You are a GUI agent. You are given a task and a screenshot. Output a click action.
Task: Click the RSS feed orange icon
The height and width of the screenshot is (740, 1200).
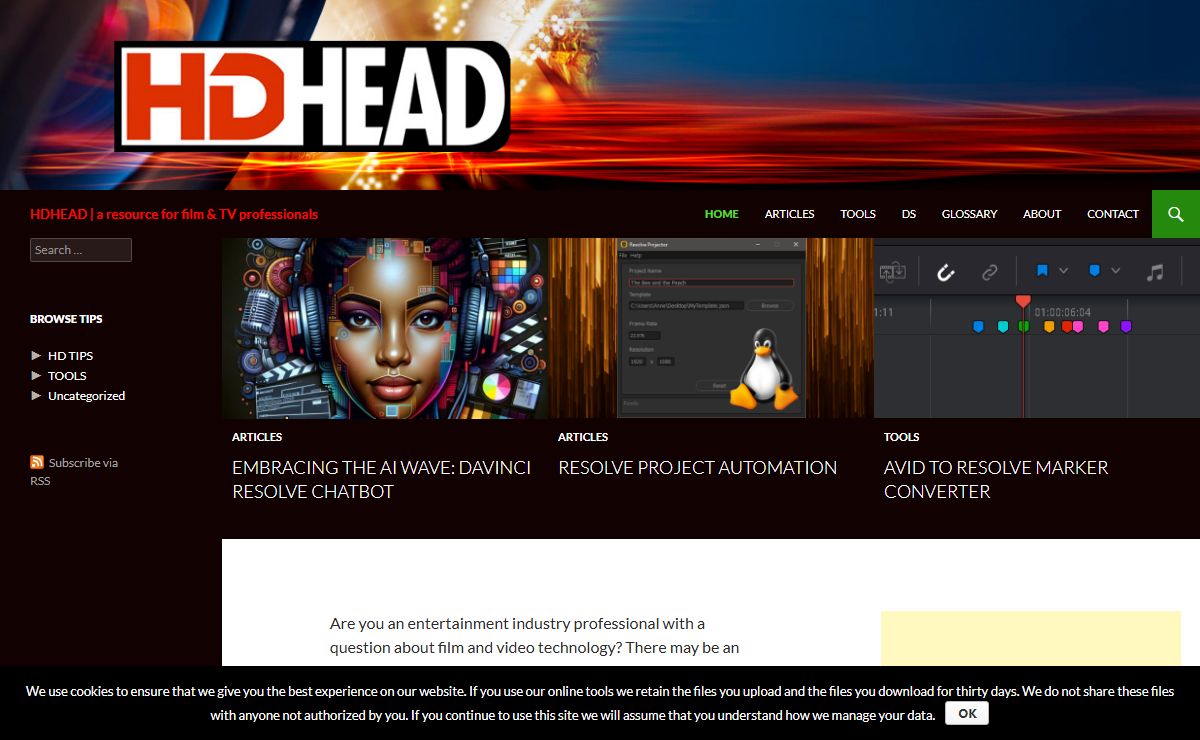pyautogui.click(x=37, y=462)
